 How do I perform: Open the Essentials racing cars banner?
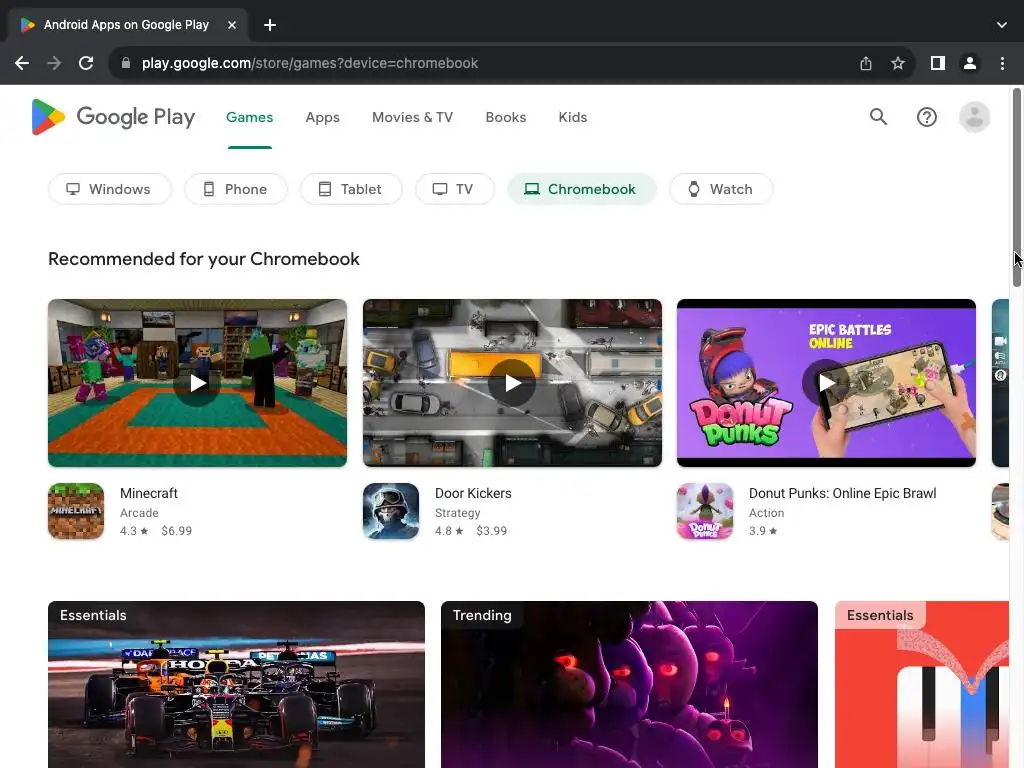pyautogui.click(x=236, y=684)
